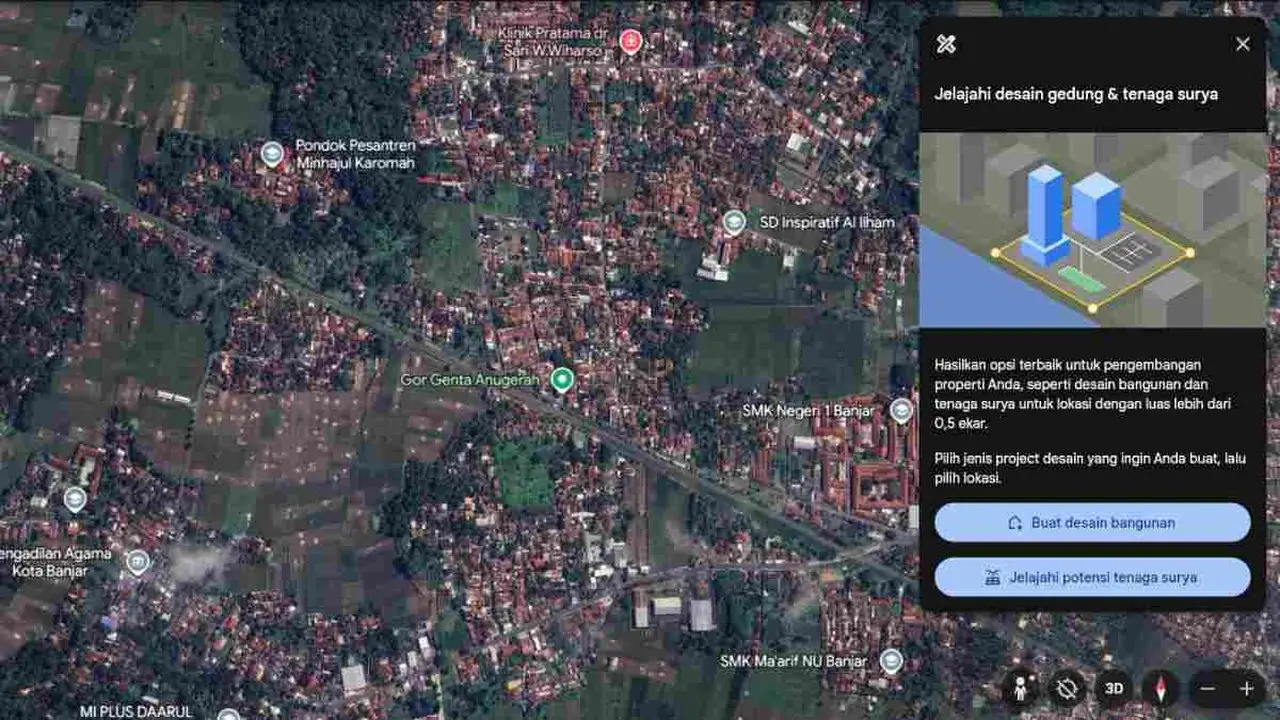Click Buat desain bangunan button
This screenshot has width=1280, height=720.
click(1092, 522)
